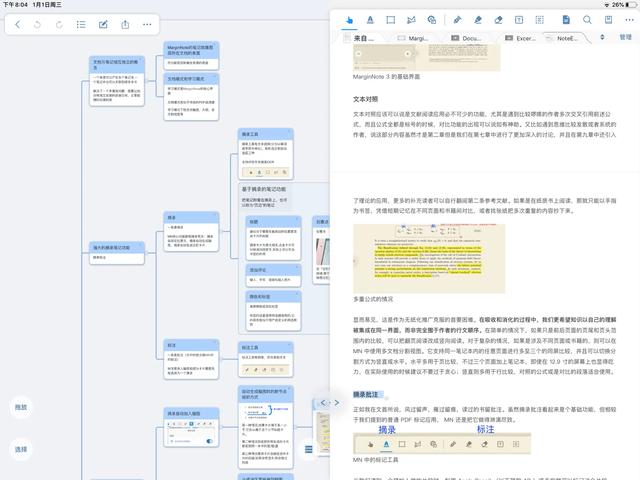Undo the last mind map action
This screenshot has width=640, height=480.
38,24
